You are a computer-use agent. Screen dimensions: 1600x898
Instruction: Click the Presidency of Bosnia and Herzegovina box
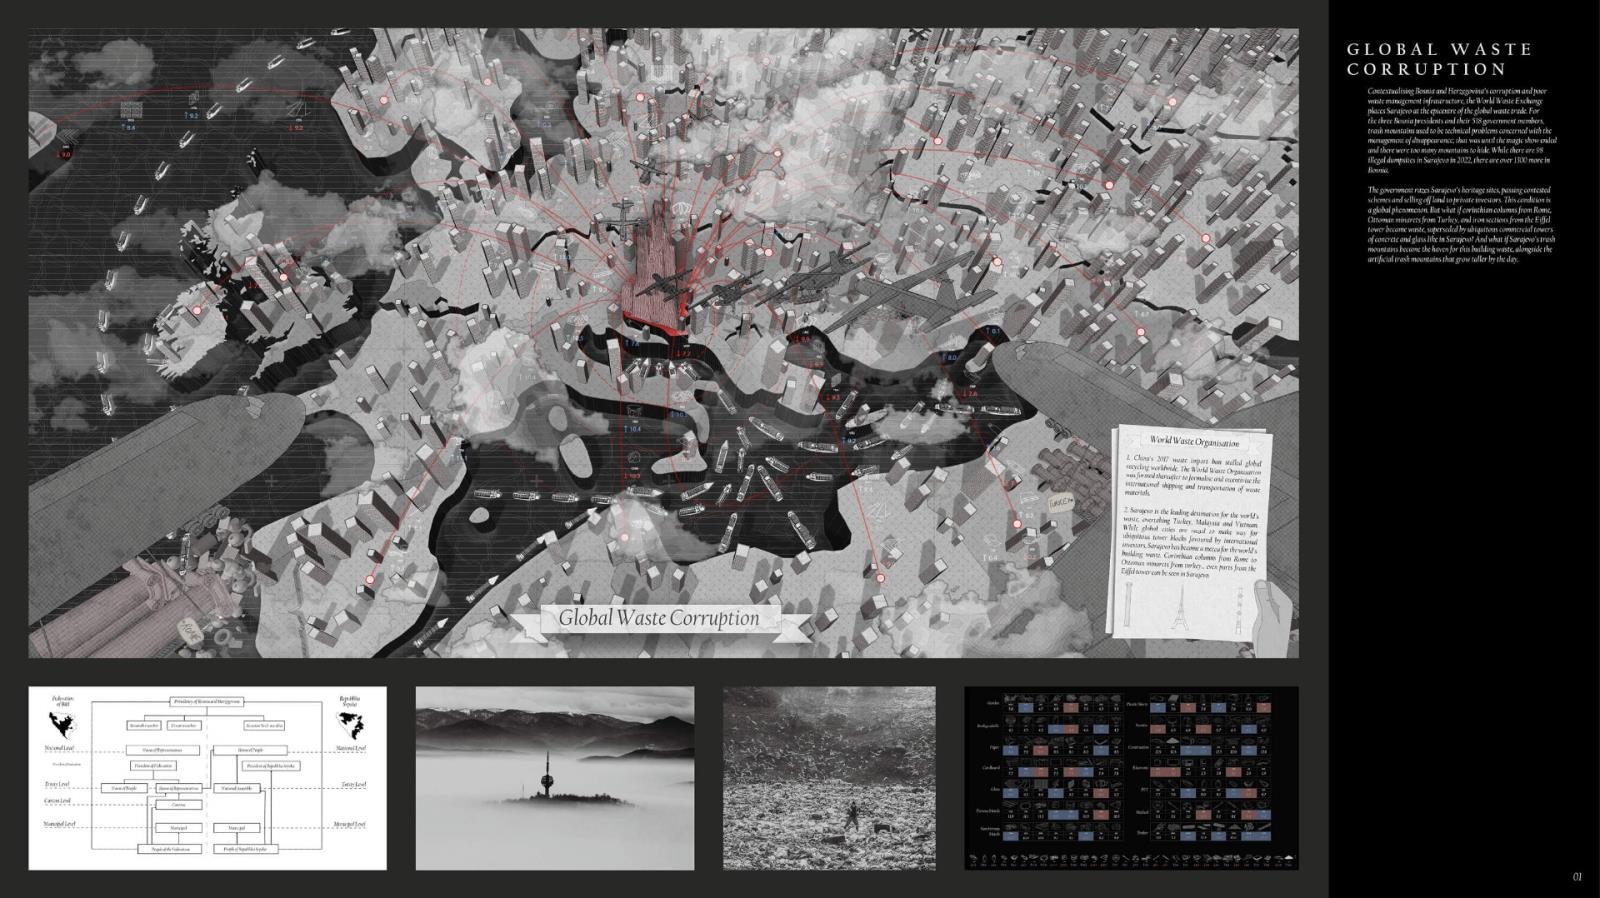coord(207,702)
